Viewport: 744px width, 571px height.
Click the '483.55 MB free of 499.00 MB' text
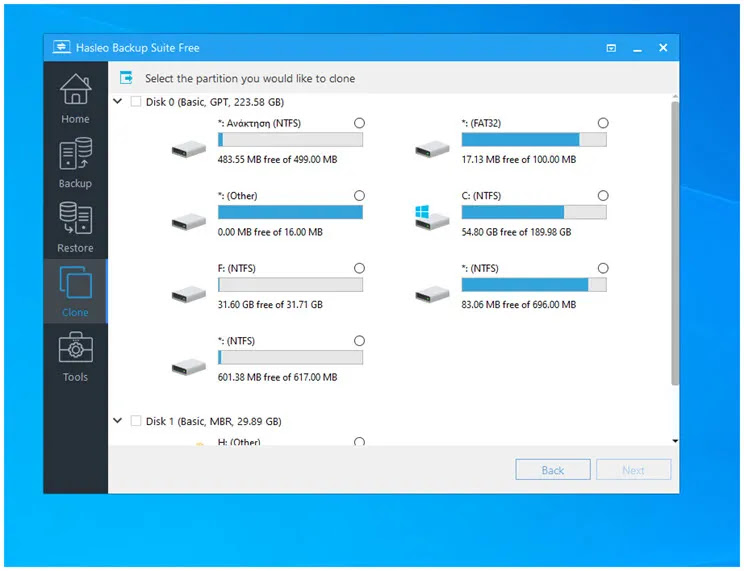[277, 159]
